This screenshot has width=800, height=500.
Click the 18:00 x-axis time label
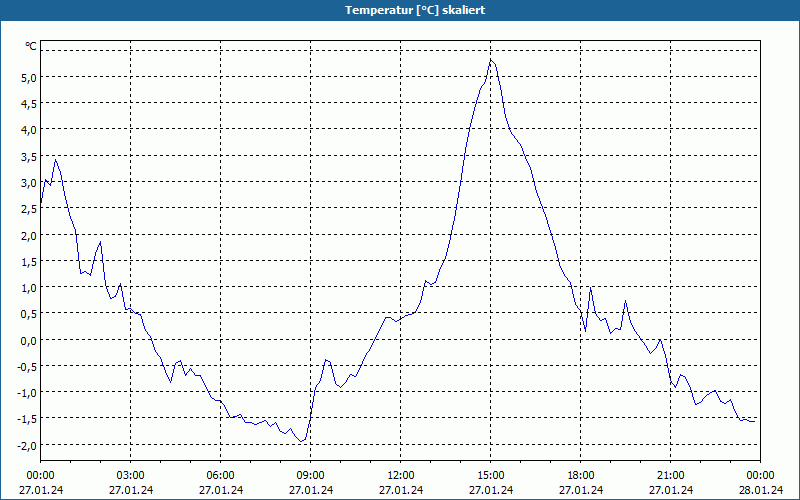click(581, 476)
